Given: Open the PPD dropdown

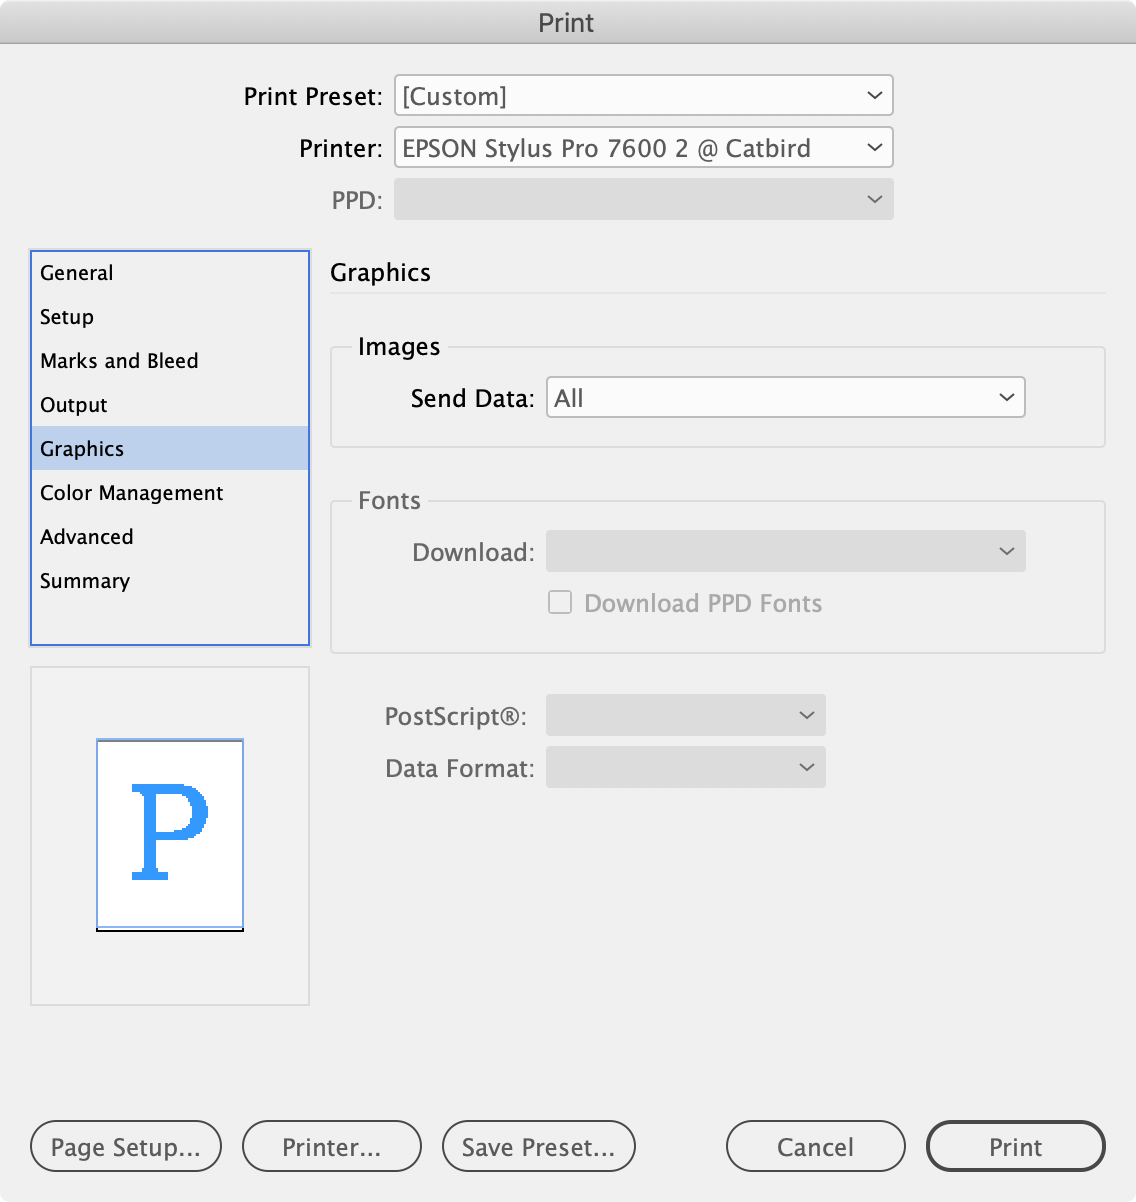Looking at the screenshot, I should (643, 199).
